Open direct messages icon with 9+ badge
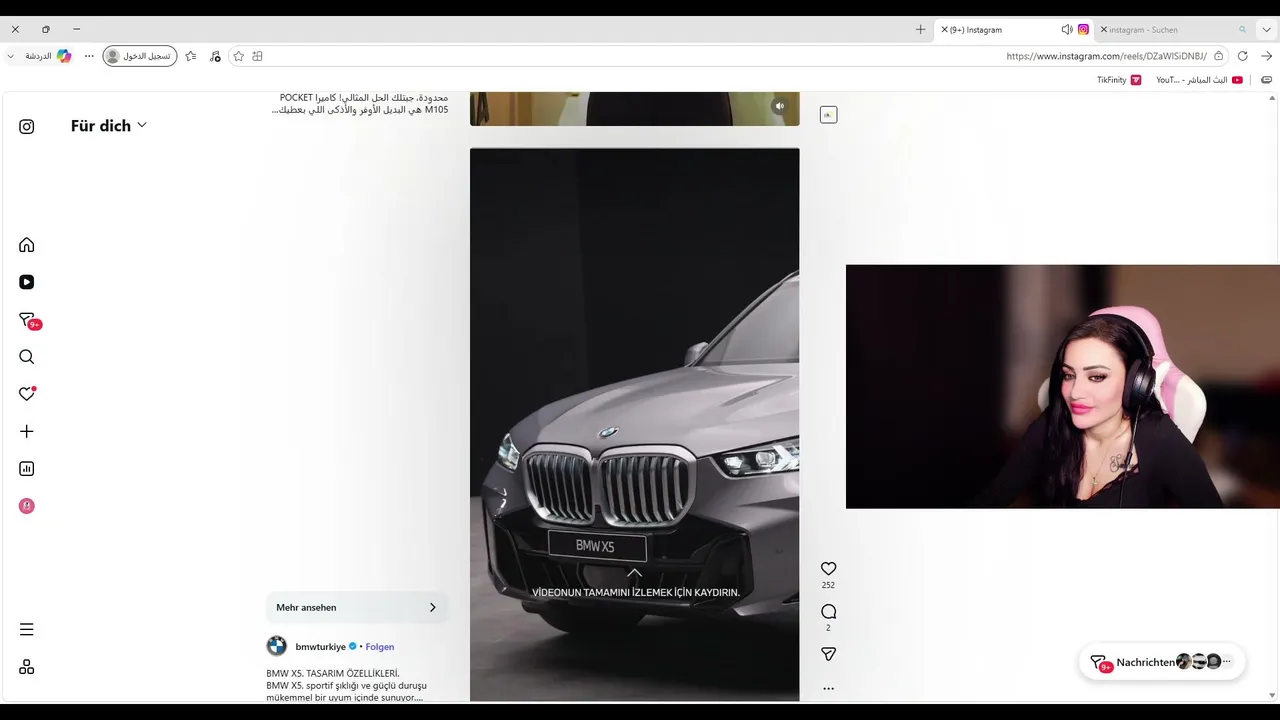Screen dimensions: 1280x720 28,320
